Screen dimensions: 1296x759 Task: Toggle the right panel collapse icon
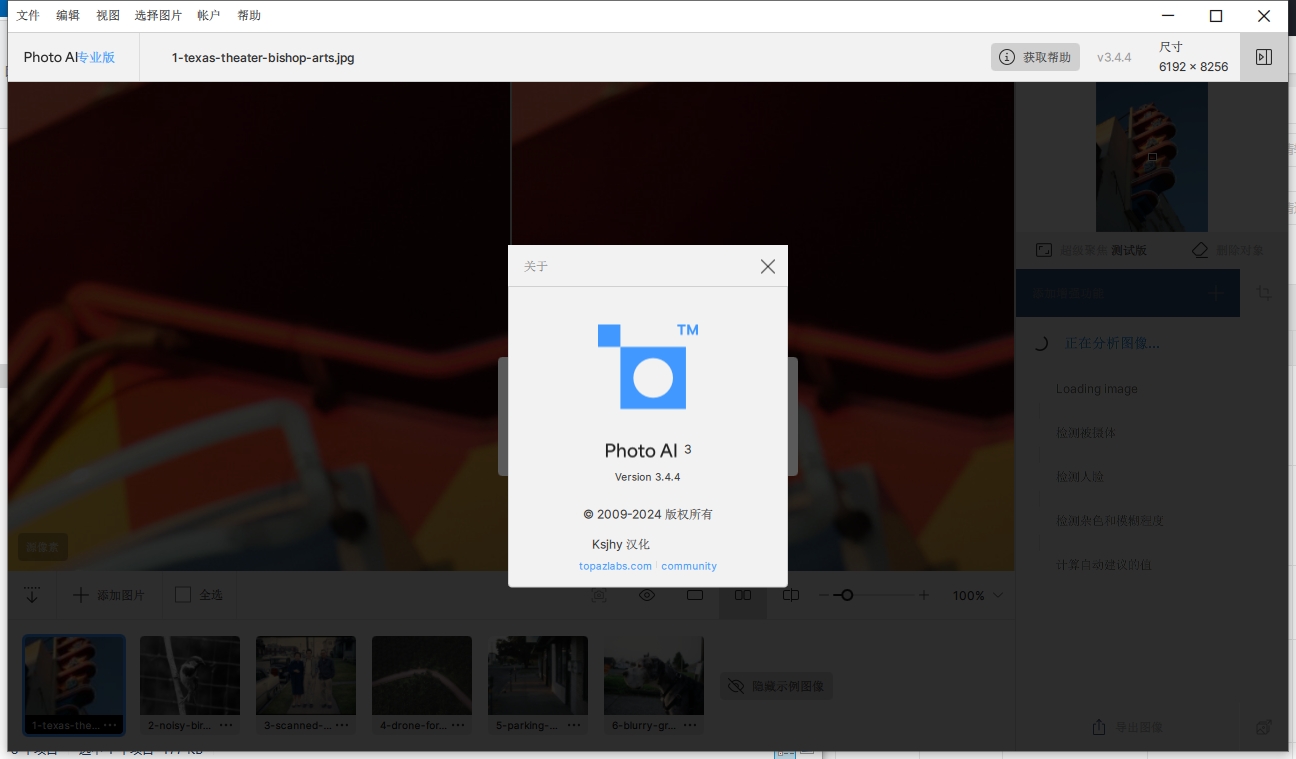[1264, 57]
